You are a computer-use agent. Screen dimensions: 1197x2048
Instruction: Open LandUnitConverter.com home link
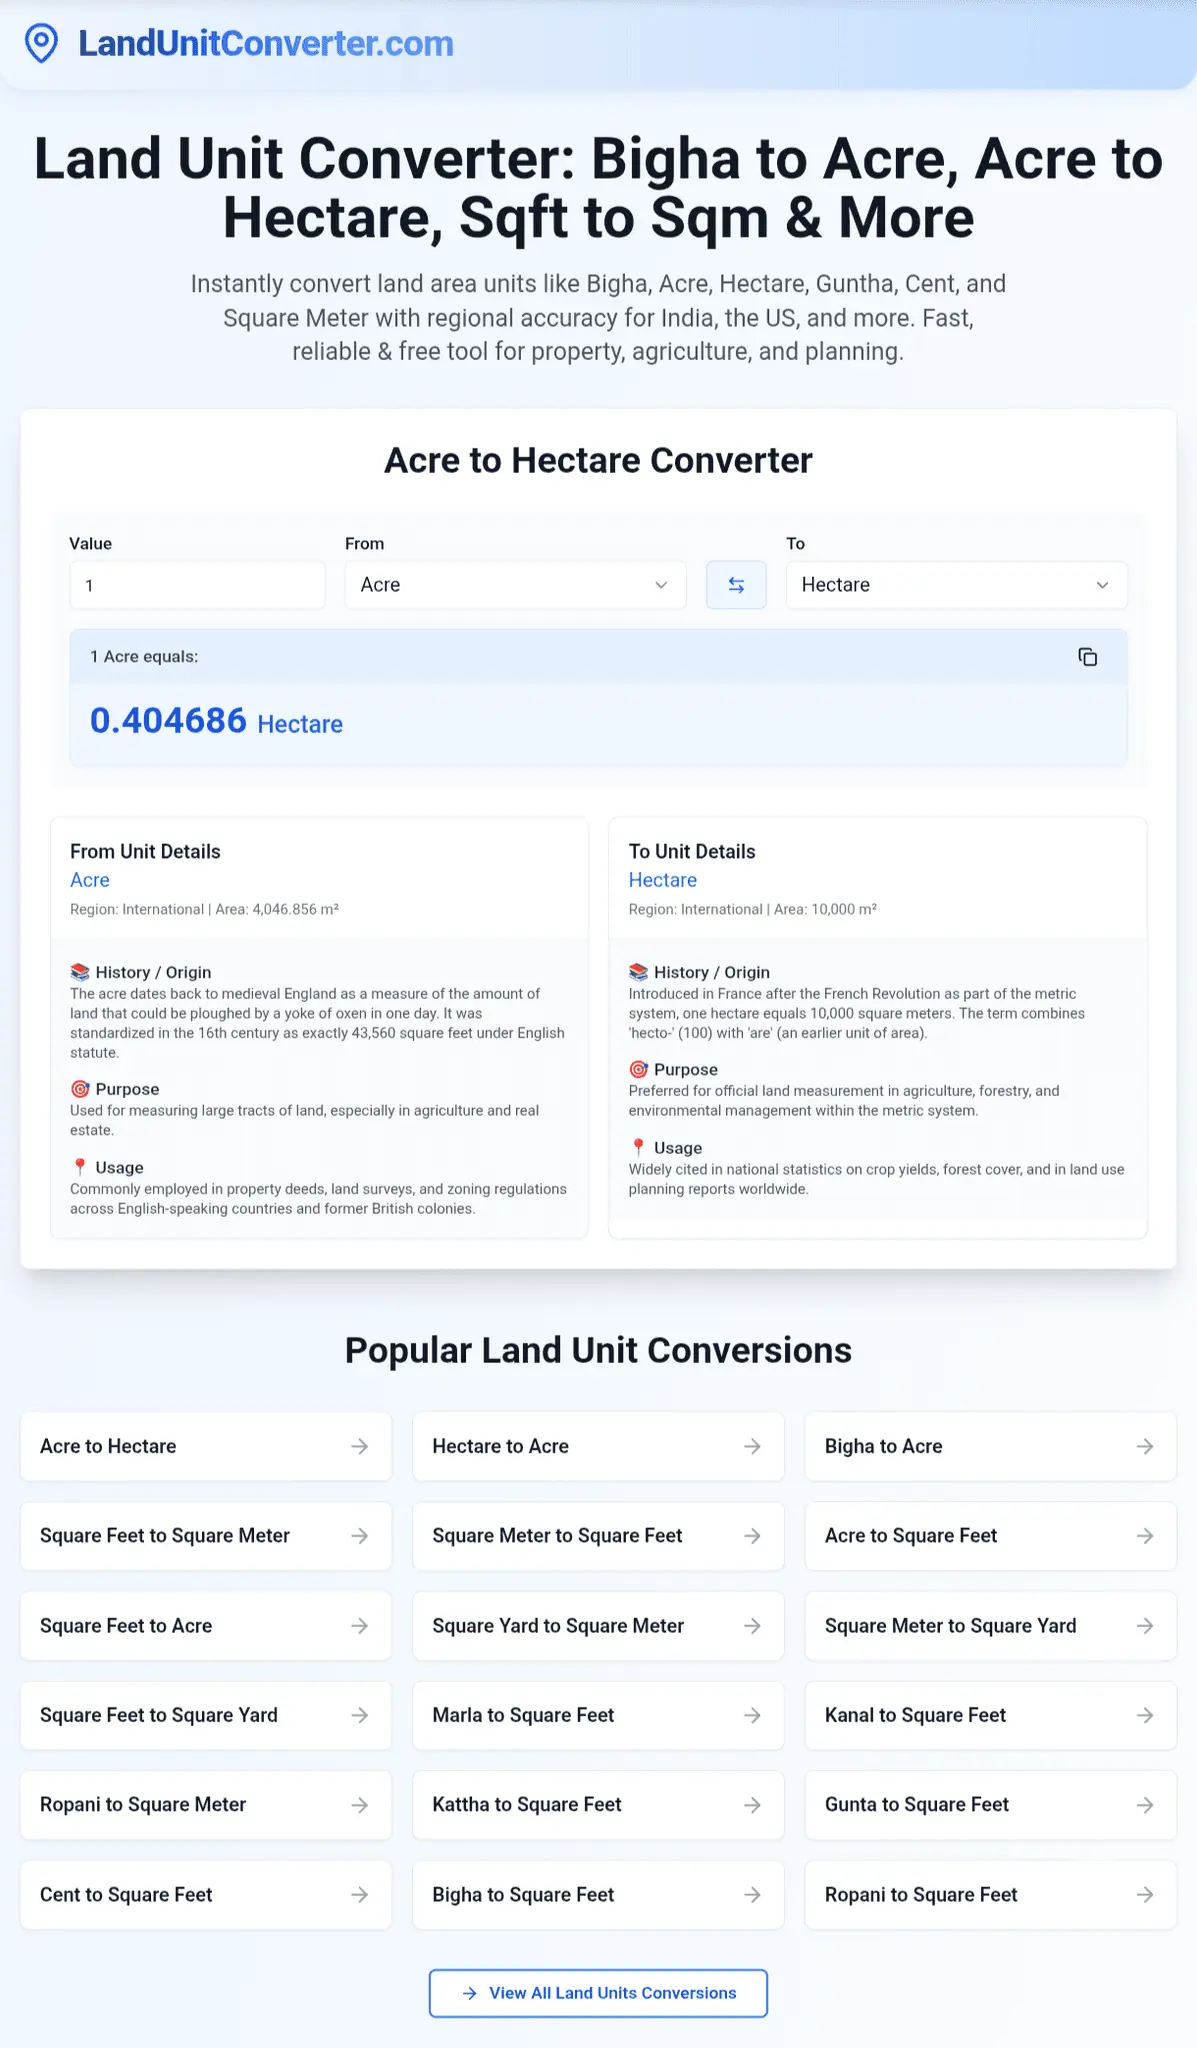coord(265,44)
